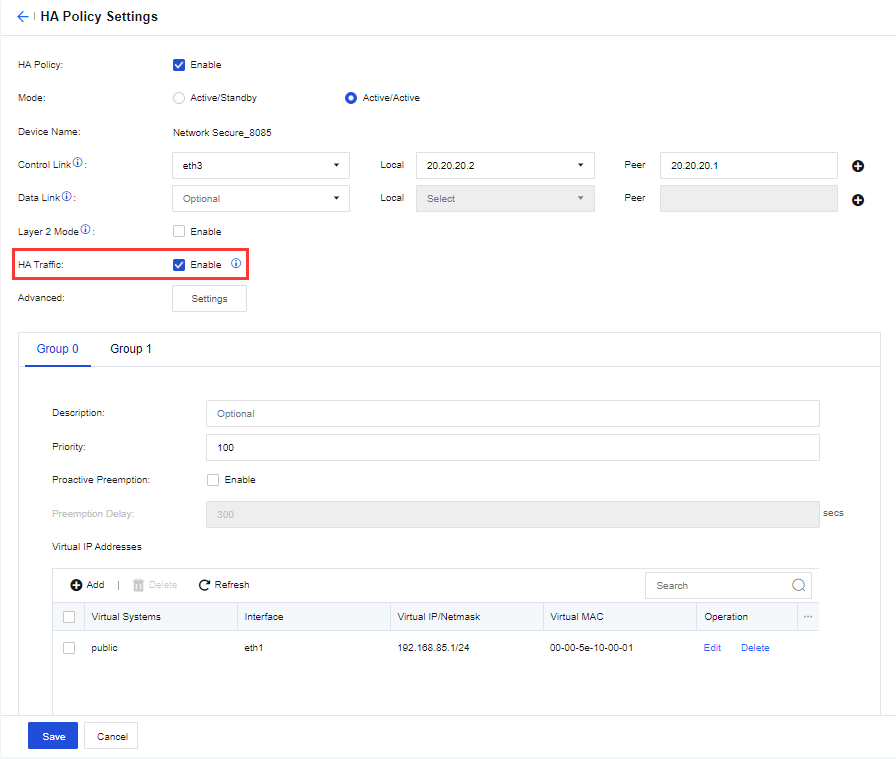The image size is (896, 759).
Task: Click the Priority input field
Action: coord(512,448)
